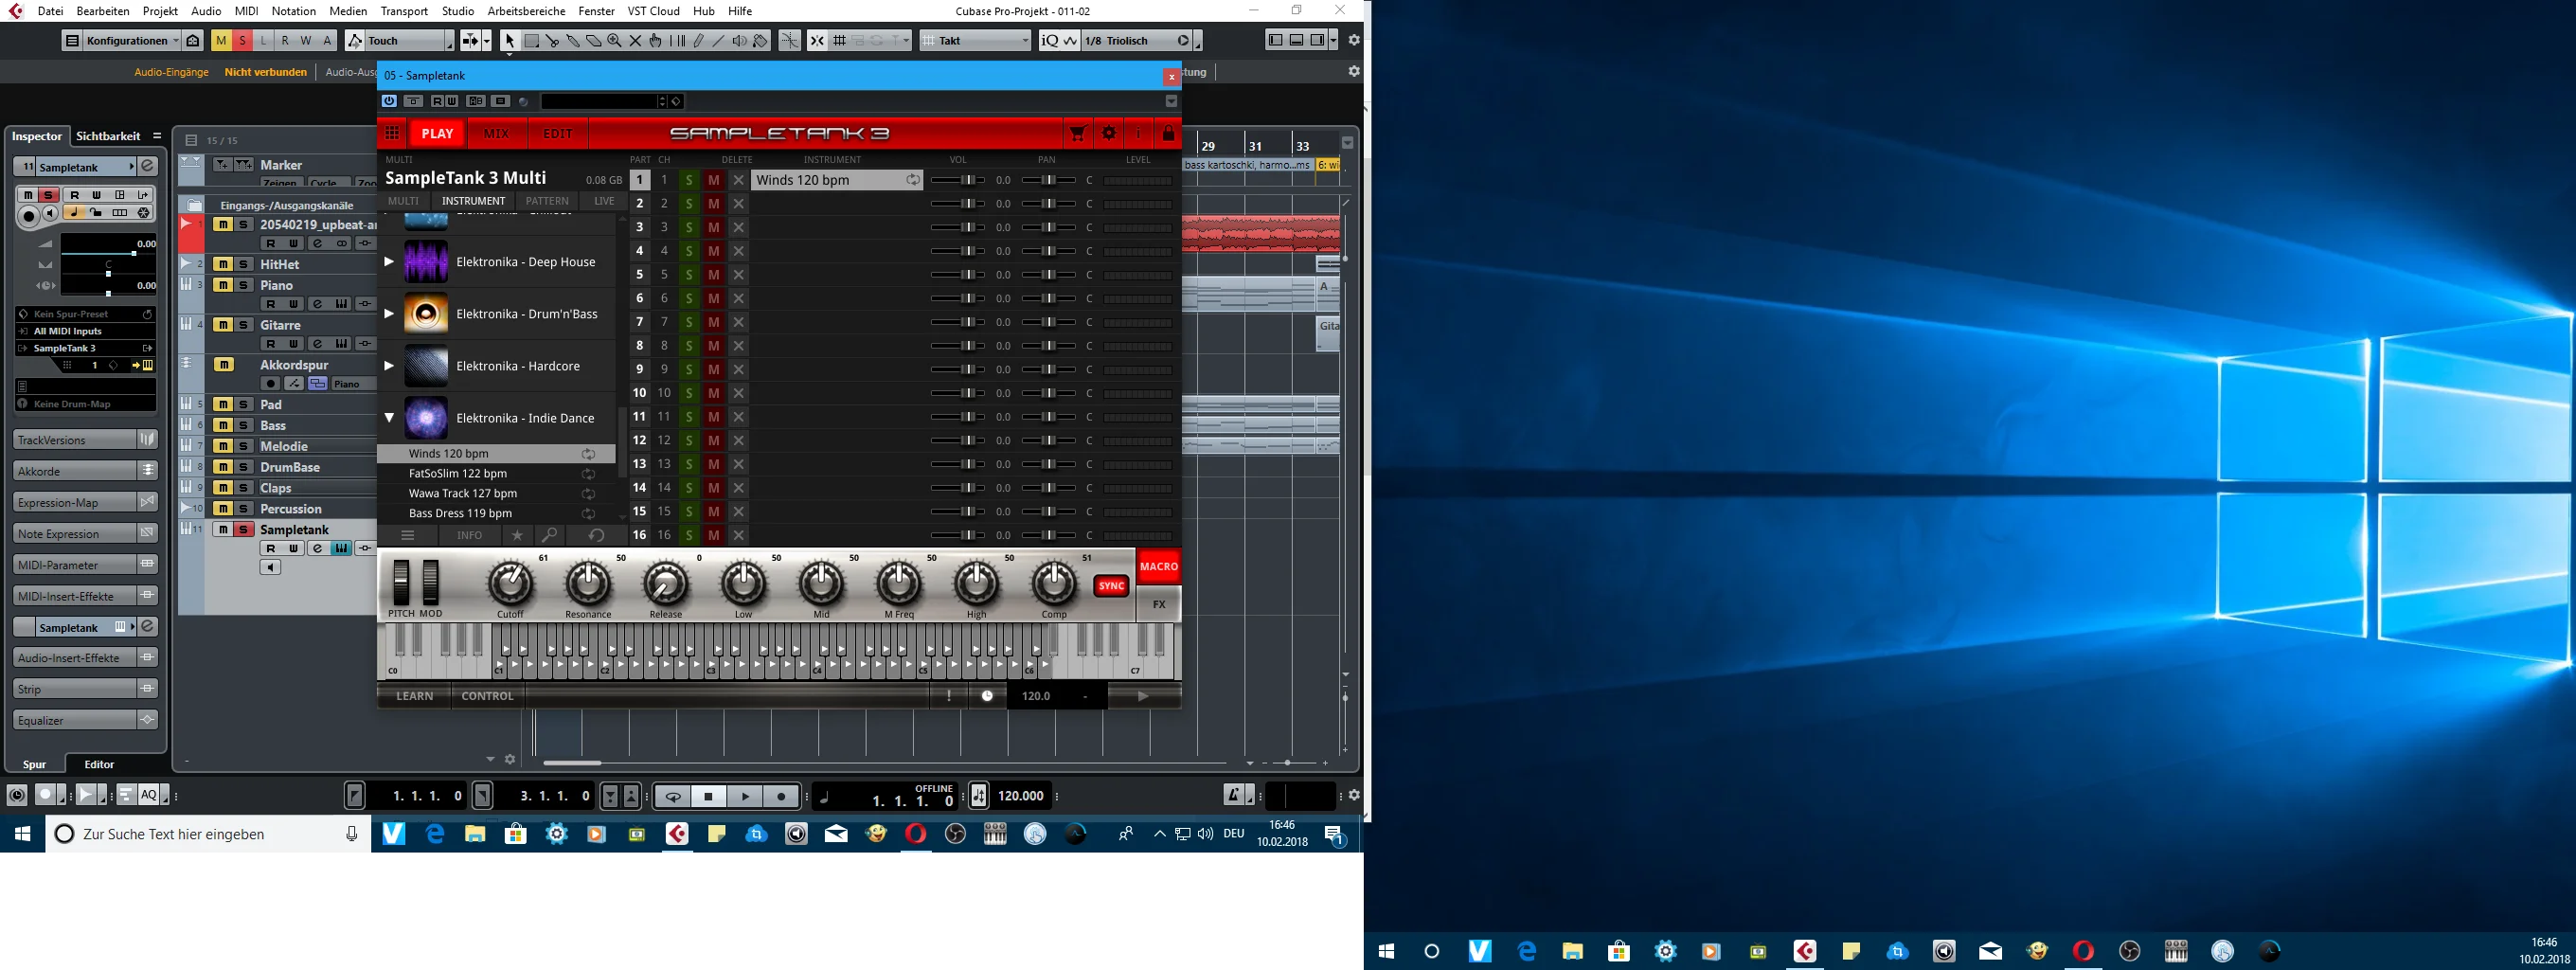Click Opera icon in left taskbar
2576x970 pixels.
(x=915, y=834)
